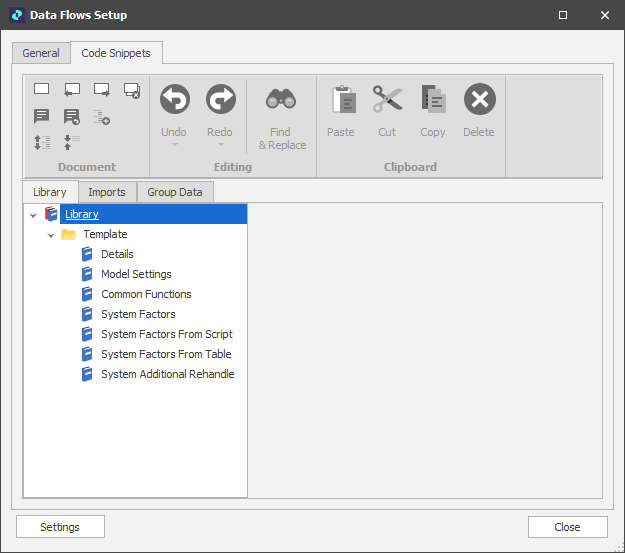The height and width of the screenshot is (553, 625).
Task: Click the Cut scissors icon
Action: click(387, 100)
